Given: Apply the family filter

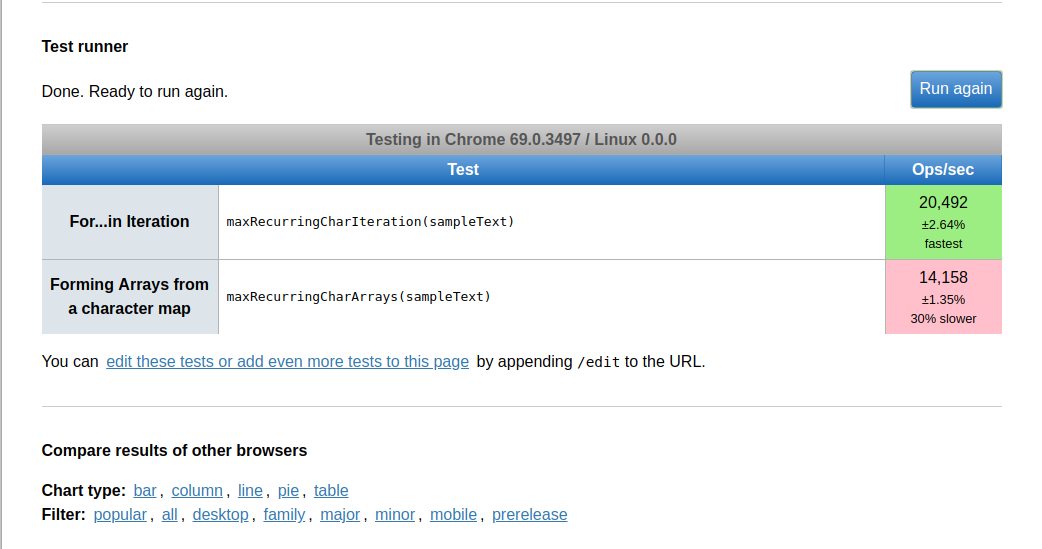Looking at the screenshot, I should click(x=284, y=515).
